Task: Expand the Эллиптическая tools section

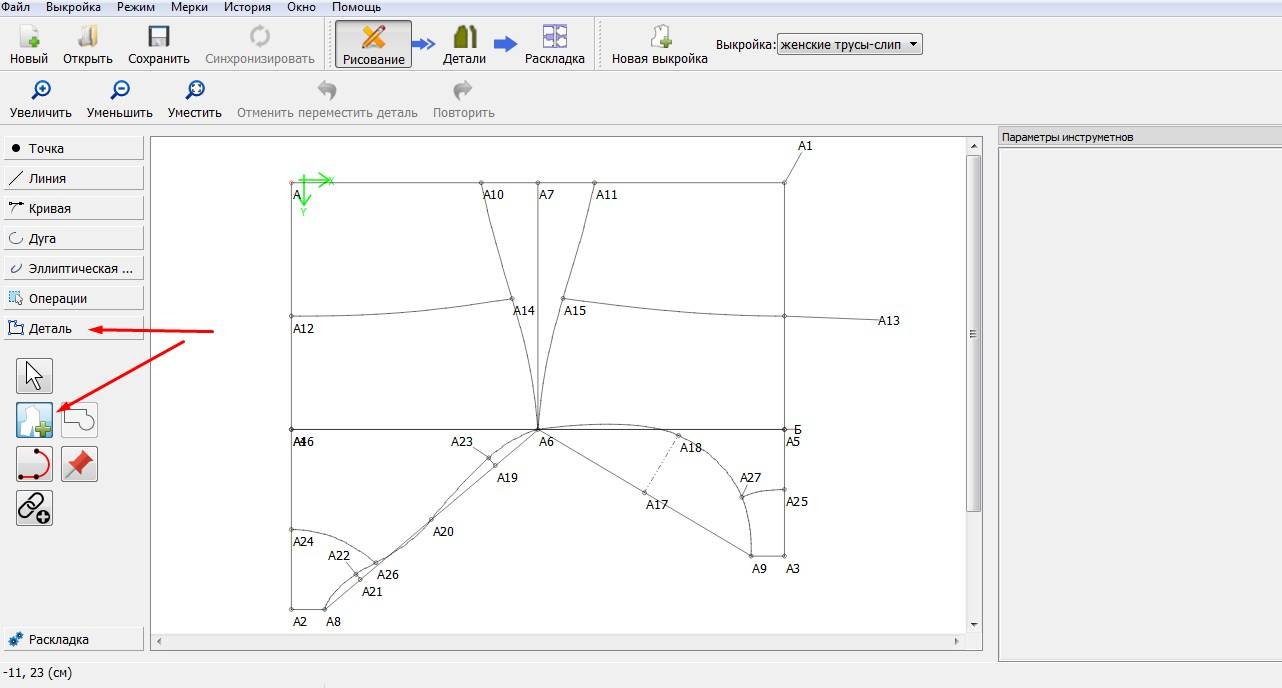Action: coord(74,268)
